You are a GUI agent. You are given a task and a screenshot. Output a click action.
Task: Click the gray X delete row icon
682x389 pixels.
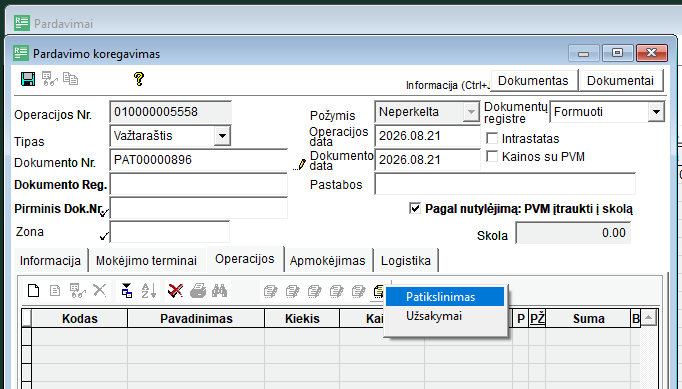point(100,290)
